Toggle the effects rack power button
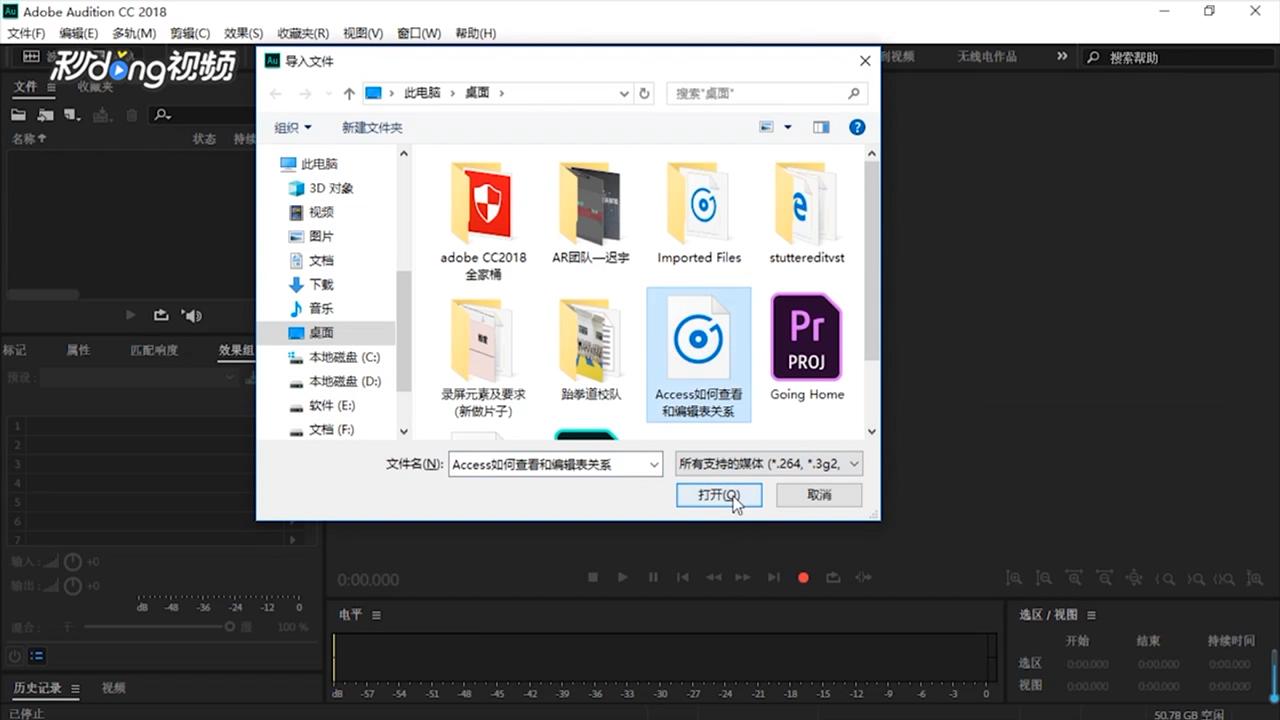 pos(15,656)
